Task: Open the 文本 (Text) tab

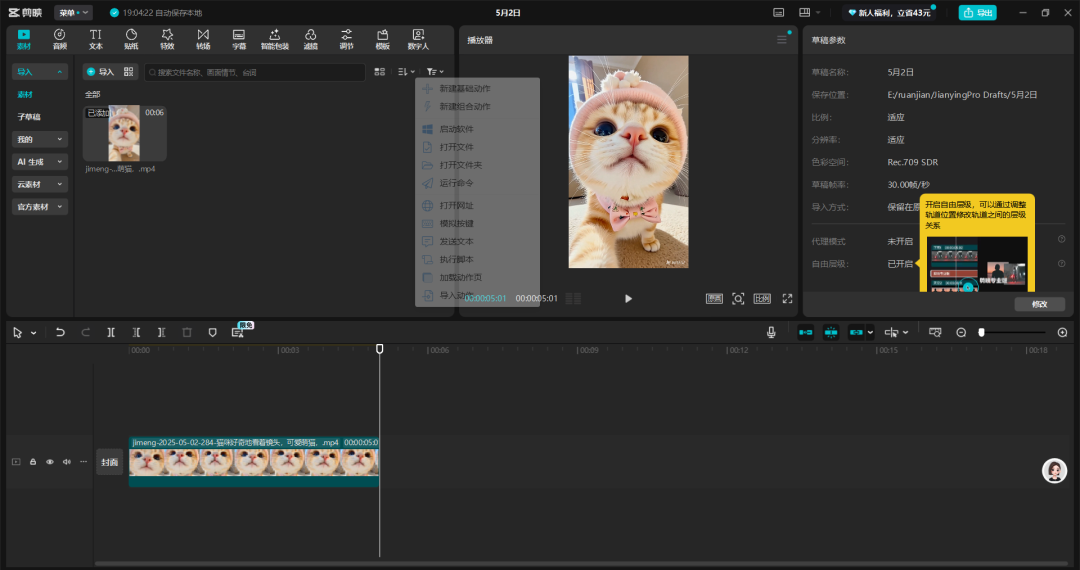Action: click(96, 39)
